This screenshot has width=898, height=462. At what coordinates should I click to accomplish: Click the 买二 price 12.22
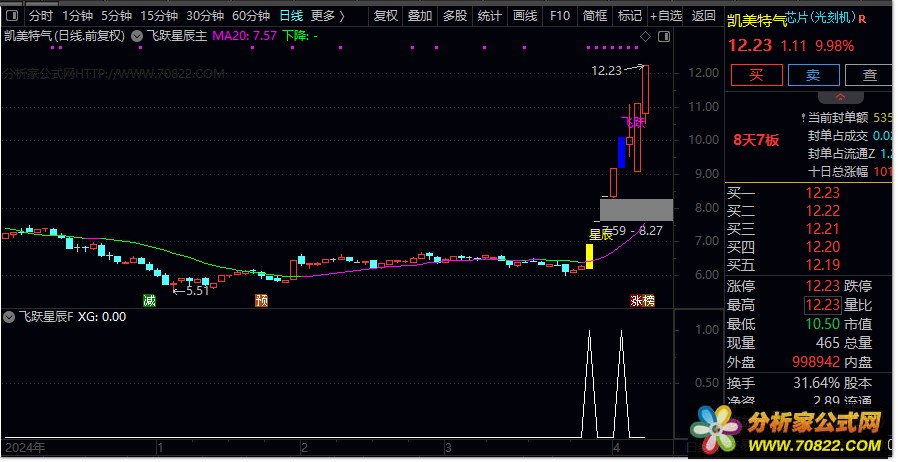click(822, 211)
